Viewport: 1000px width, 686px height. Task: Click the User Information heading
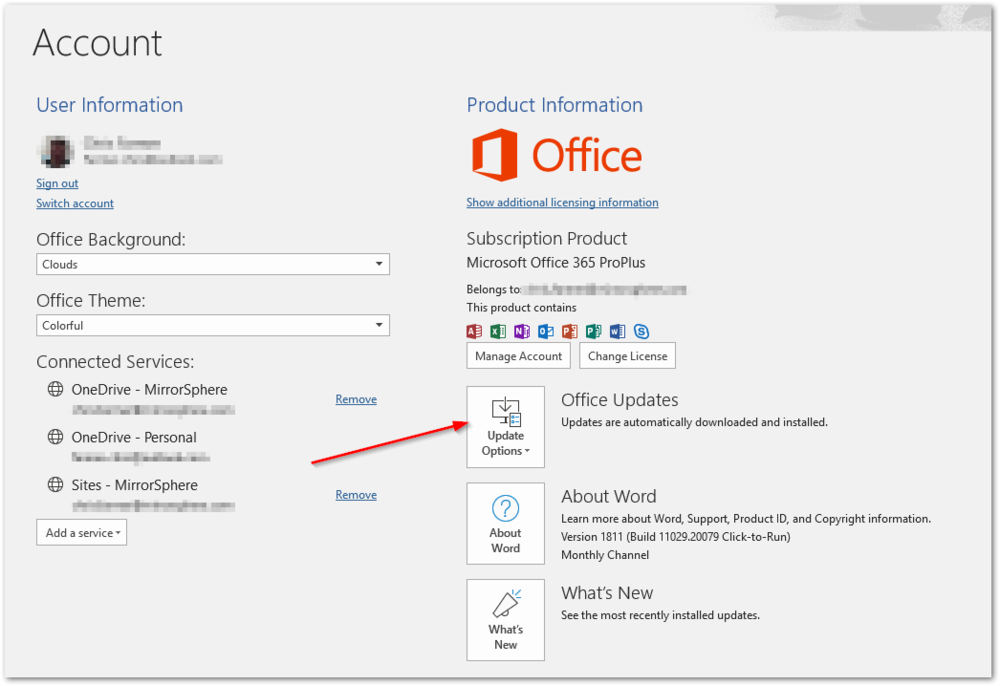tap(110, 105)
